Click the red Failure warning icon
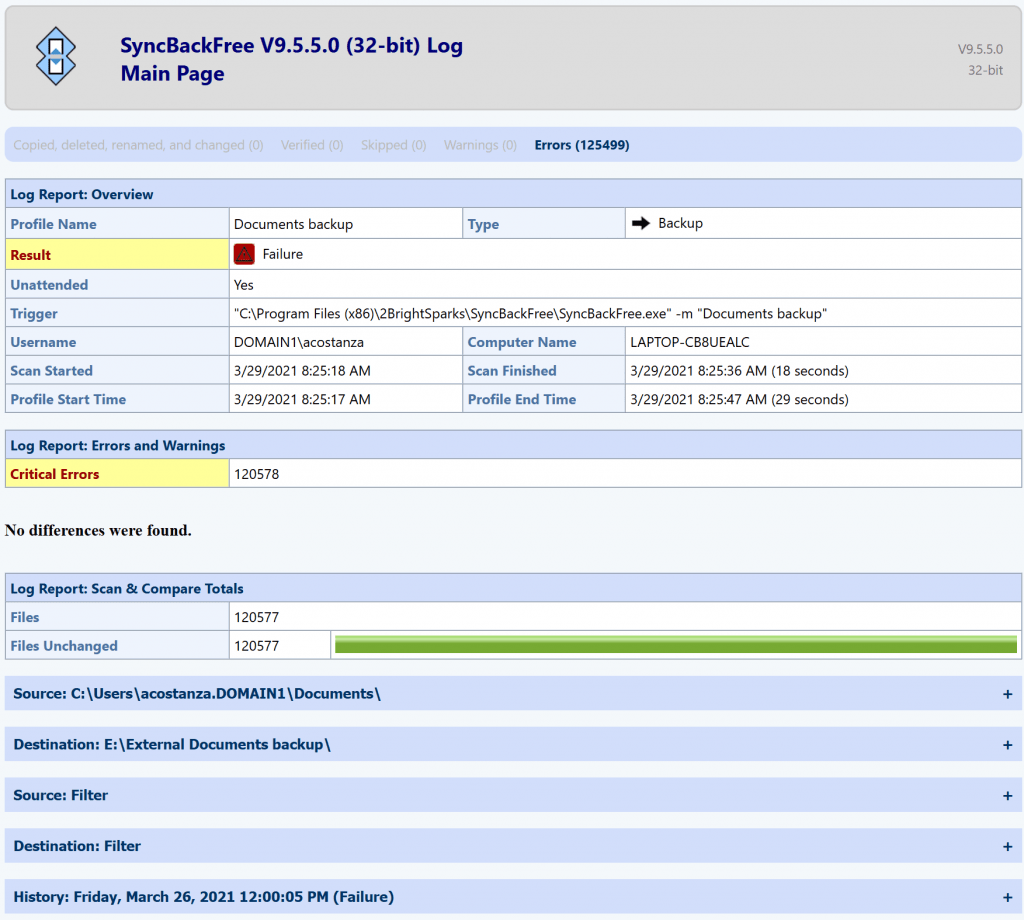Viewport: 1024px width, 920px height. 244,254
